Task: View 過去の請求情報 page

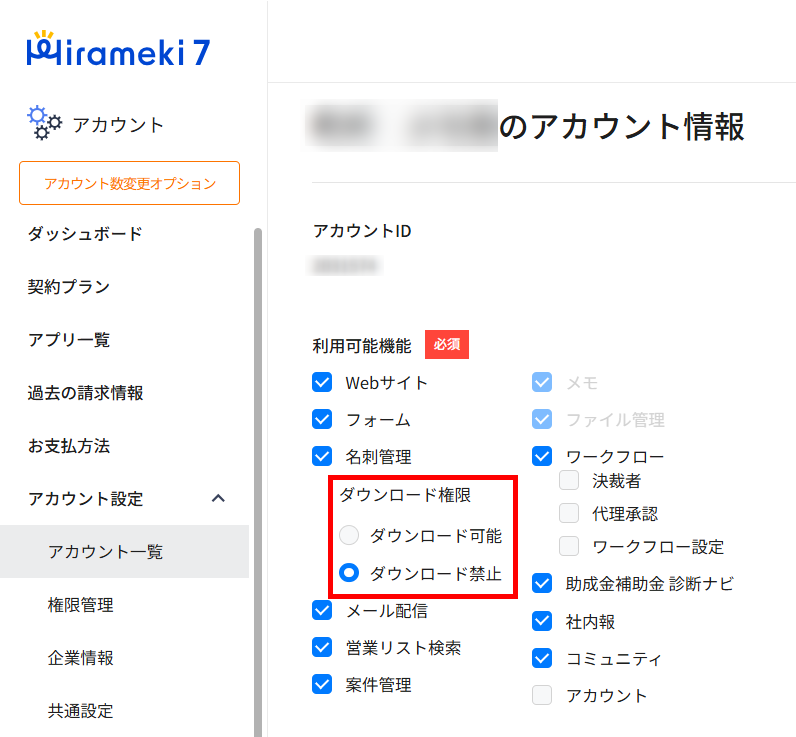Action: pyautogui.click(x=85, y=393)
